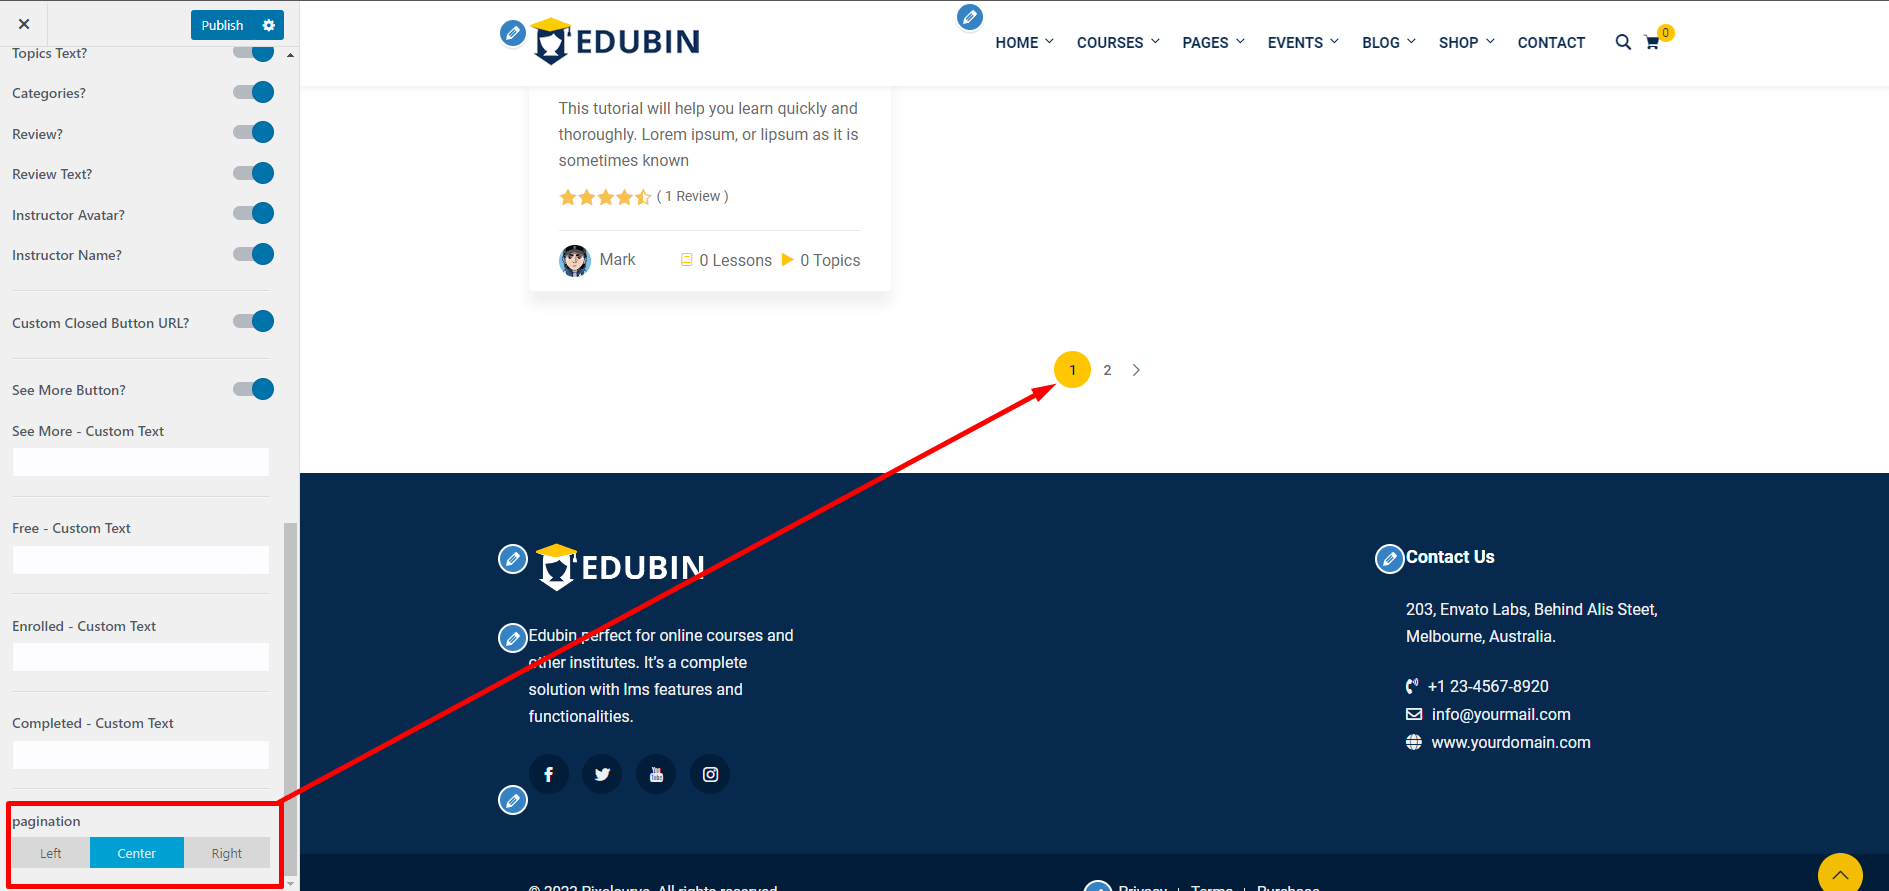The width and height of the screenshot is (1889, 891).
Task: Go to the Contact menu item
Action: [x=1551, y=43]
